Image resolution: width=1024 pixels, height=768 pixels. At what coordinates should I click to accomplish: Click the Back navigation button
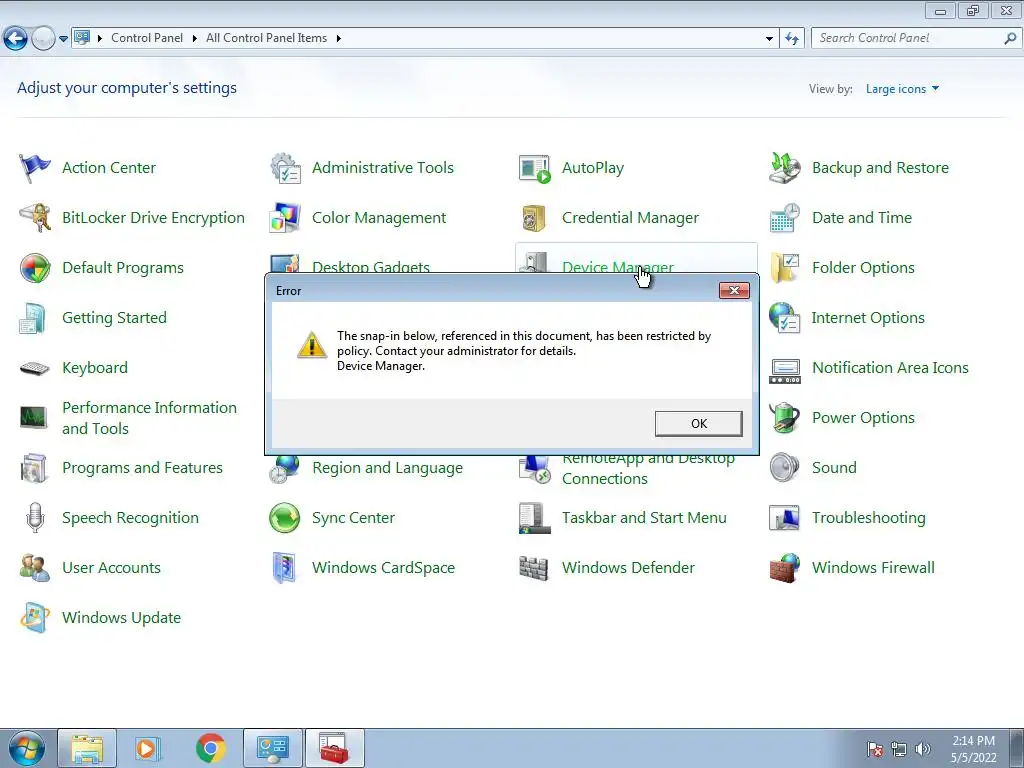tap(16, 39)
